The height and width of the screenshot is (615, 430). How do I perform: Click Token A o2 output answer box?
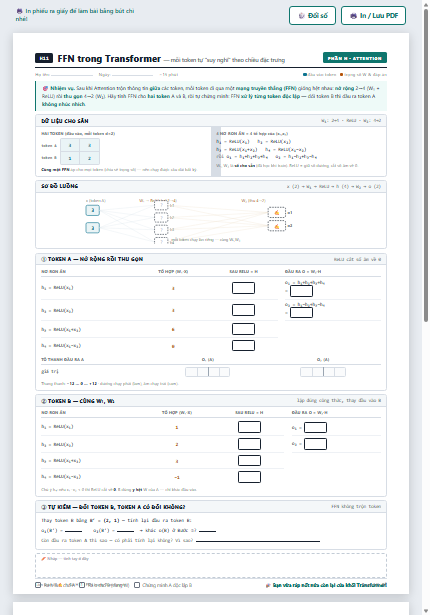(x=301, y=313)
